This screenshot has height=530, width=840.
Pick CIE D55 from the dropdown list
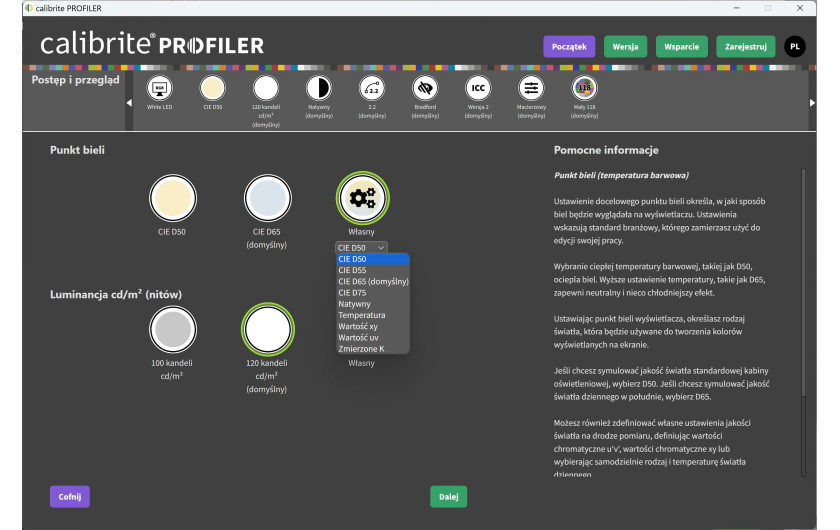pos(373,270)
